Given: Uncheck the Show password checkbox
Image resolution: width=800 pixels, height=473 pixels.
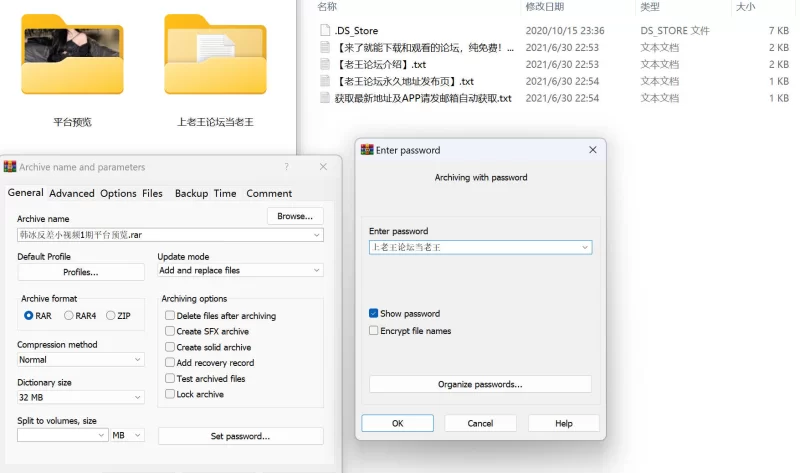Looking at the screenshot, I should click(373, 313).
